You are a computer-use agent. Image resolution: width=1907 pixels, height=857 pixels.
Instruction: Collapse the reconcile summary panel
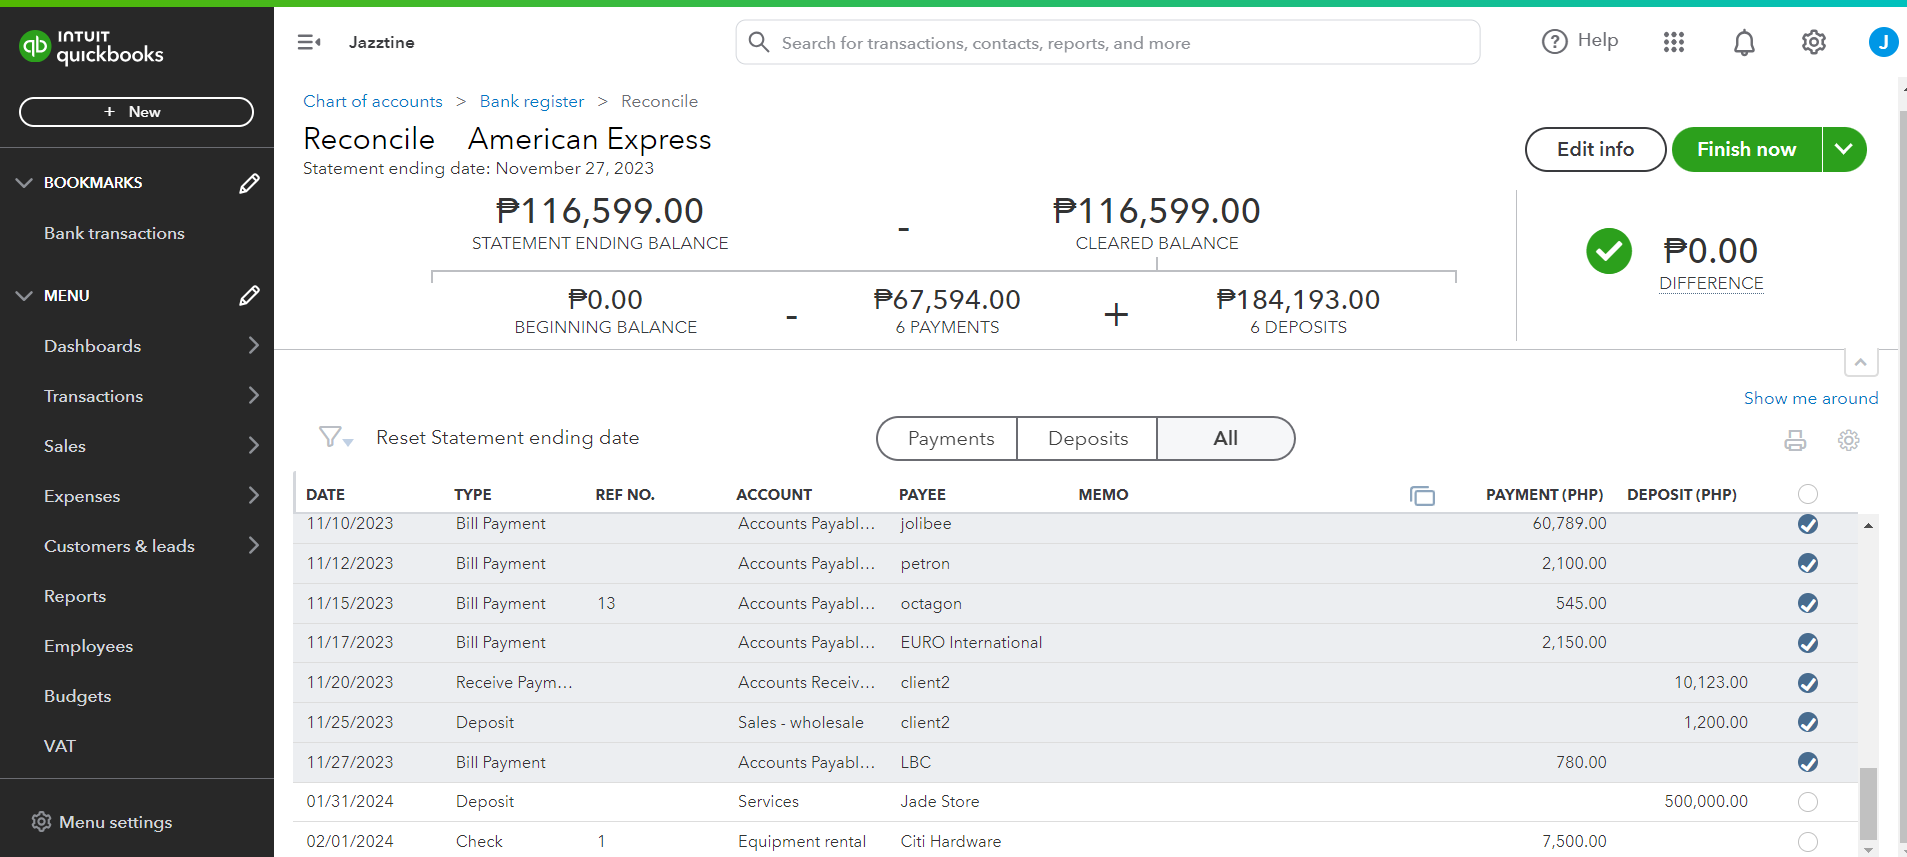pyautogui.click(x=1860, y=362)
